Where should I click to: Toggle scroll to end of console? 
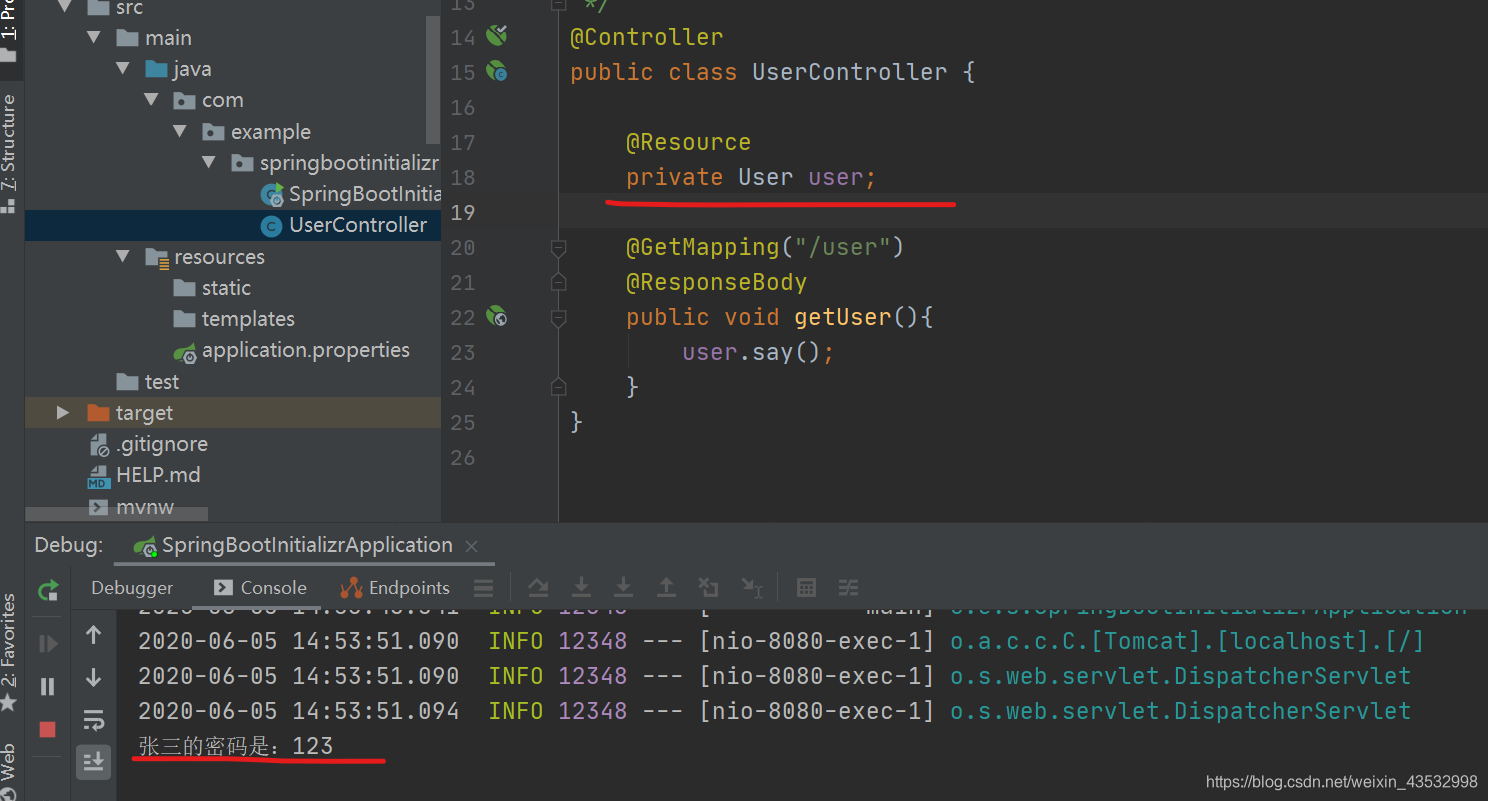(94, 762)
